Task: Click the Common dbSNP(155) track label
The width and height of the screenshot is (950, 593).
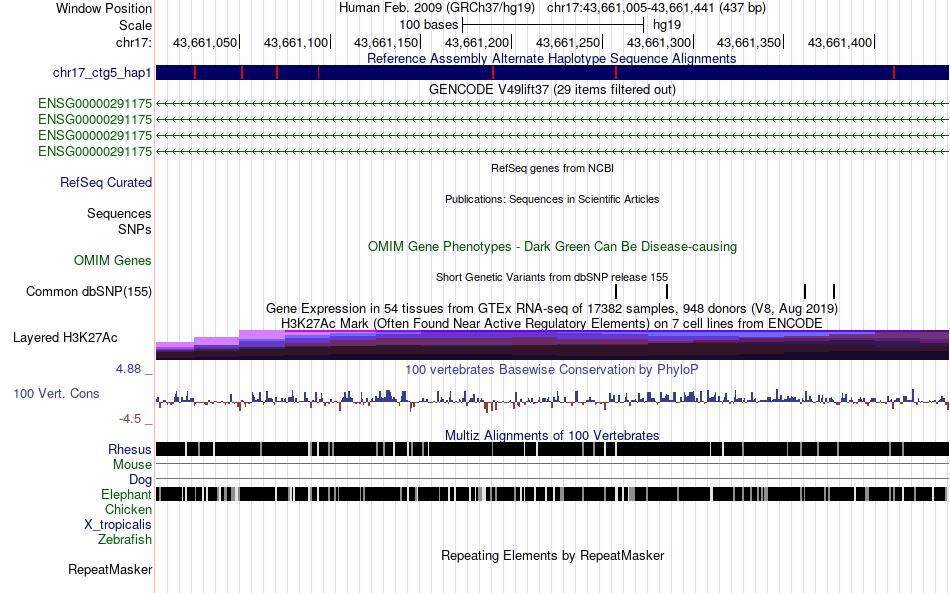Action: 88,291
